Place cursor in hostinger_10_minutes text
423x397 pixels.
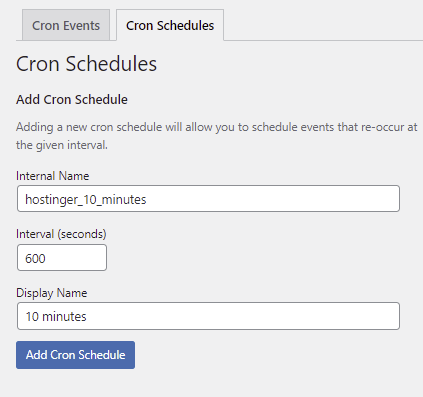[86, 199]
